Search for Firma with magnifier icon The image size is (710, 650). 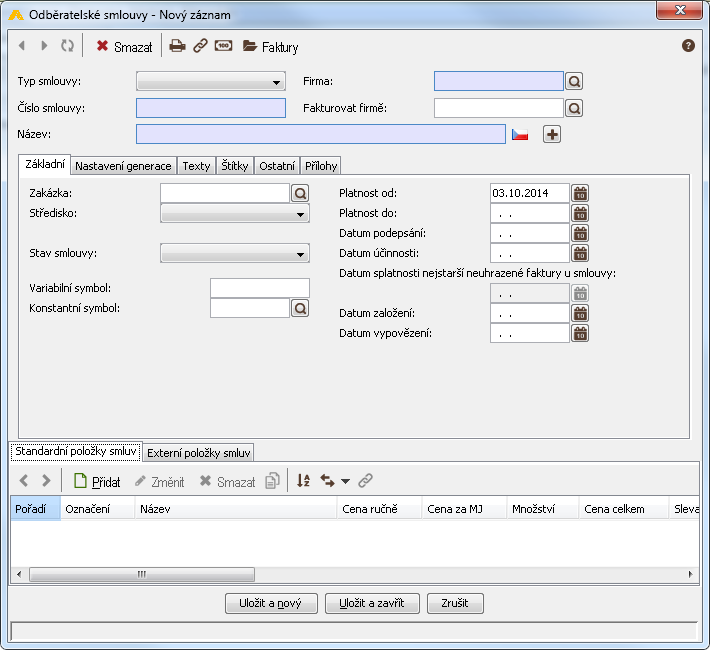click(x=574, y=82)
